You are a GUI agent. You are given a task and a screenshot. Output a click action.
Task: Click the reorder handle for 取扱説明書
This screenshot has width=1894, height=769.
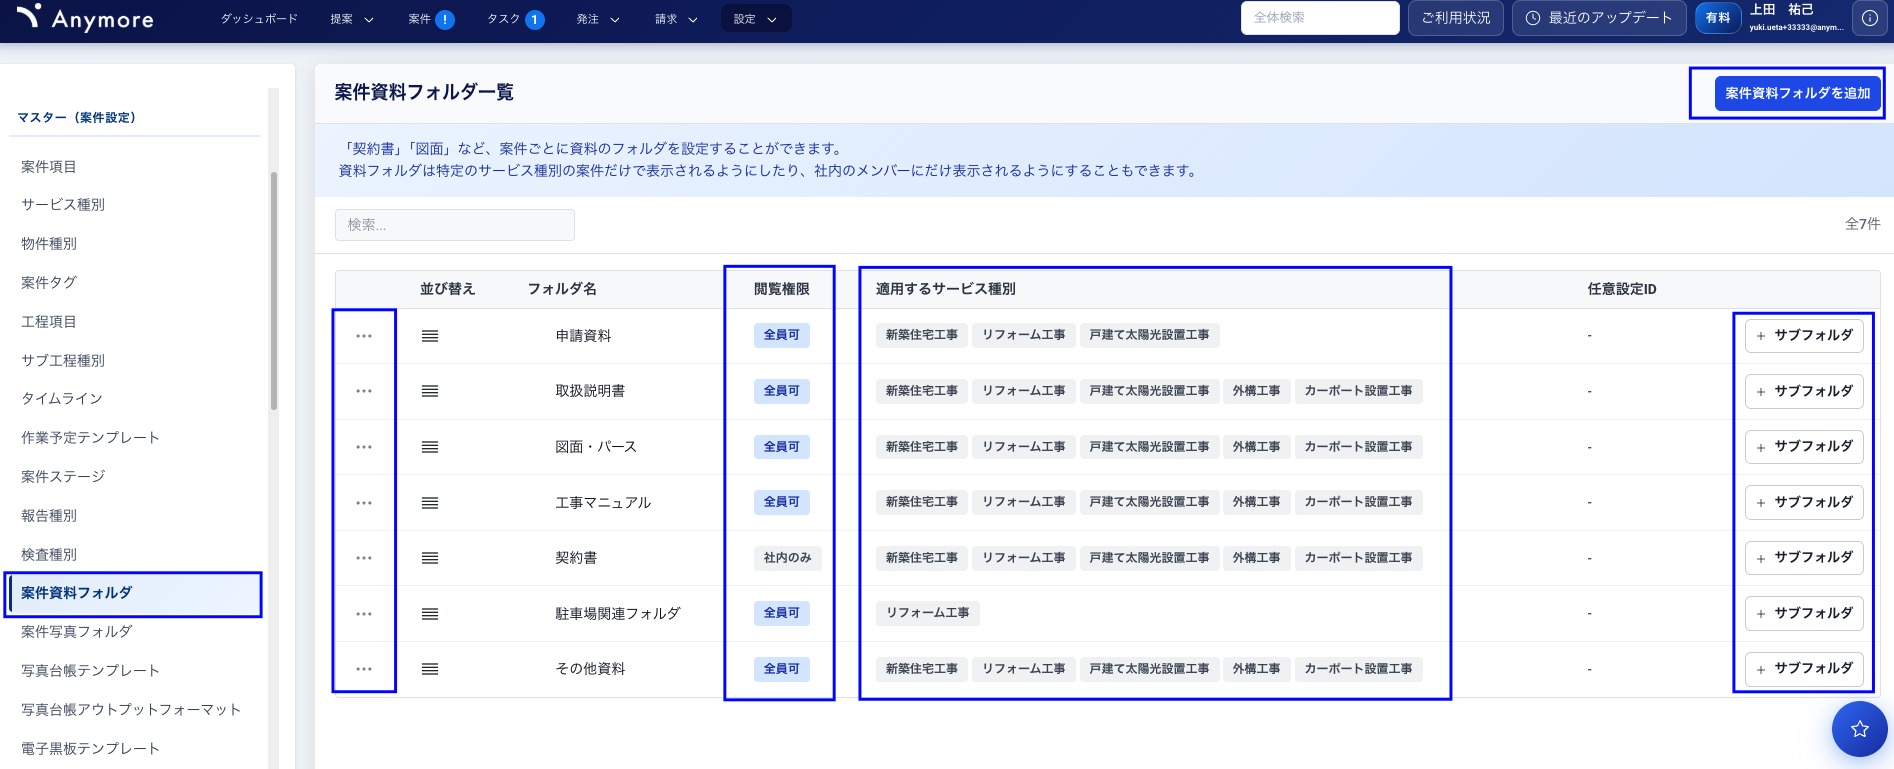430,391
